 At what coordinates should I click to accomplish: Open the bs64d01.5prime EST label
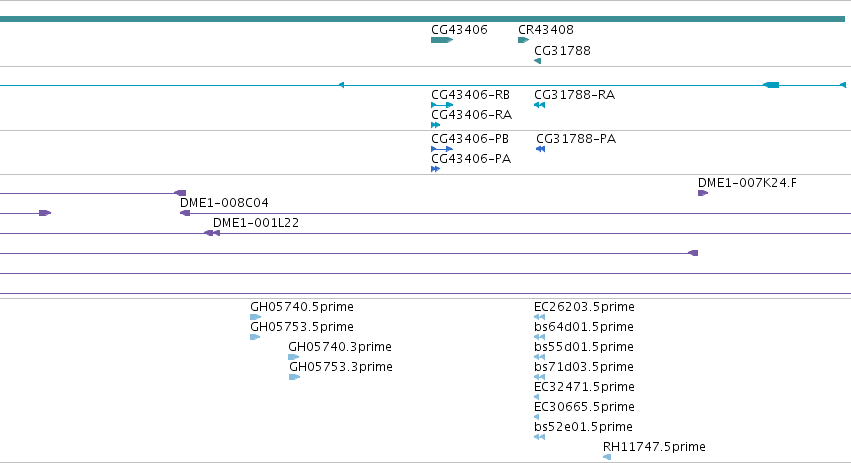(584, 327)
